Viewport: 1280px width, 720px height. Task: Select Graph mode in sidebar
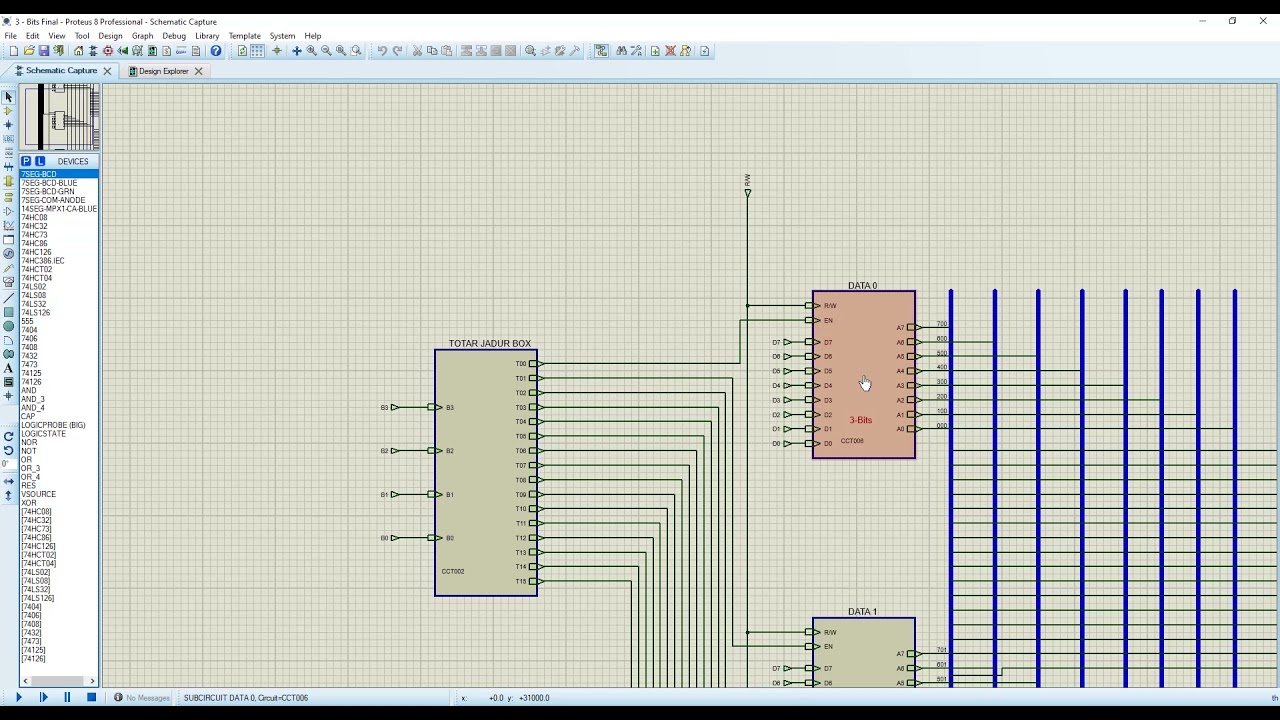click(x=9, y=224)
